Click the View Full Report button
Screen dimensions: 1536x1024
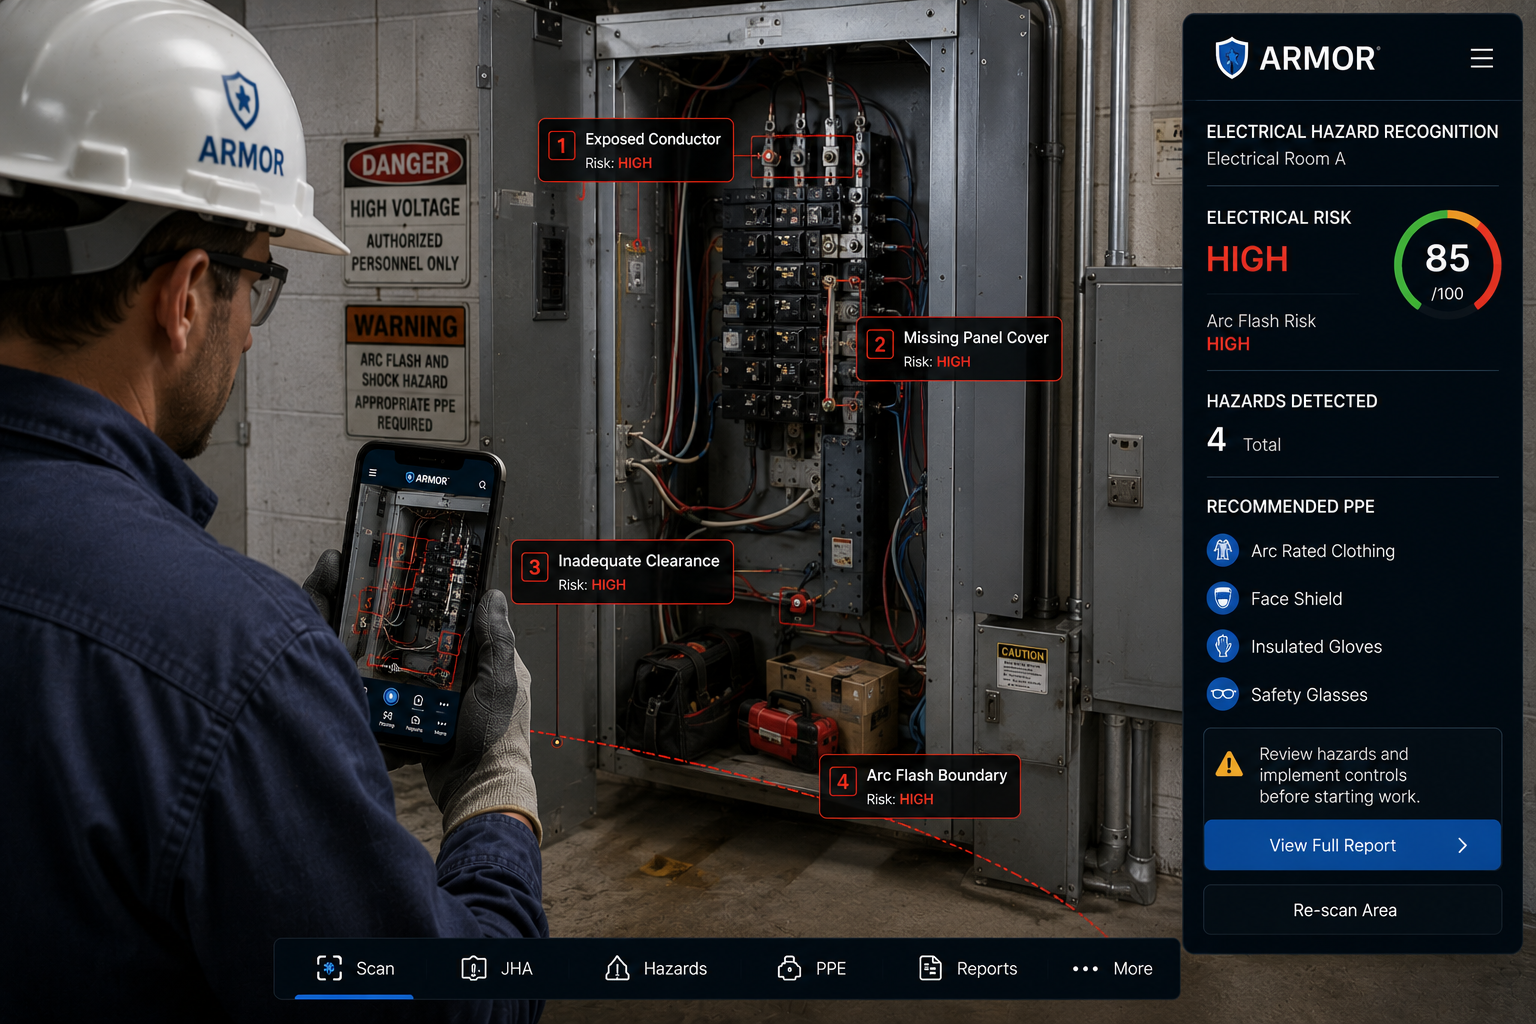(1352, 845)
